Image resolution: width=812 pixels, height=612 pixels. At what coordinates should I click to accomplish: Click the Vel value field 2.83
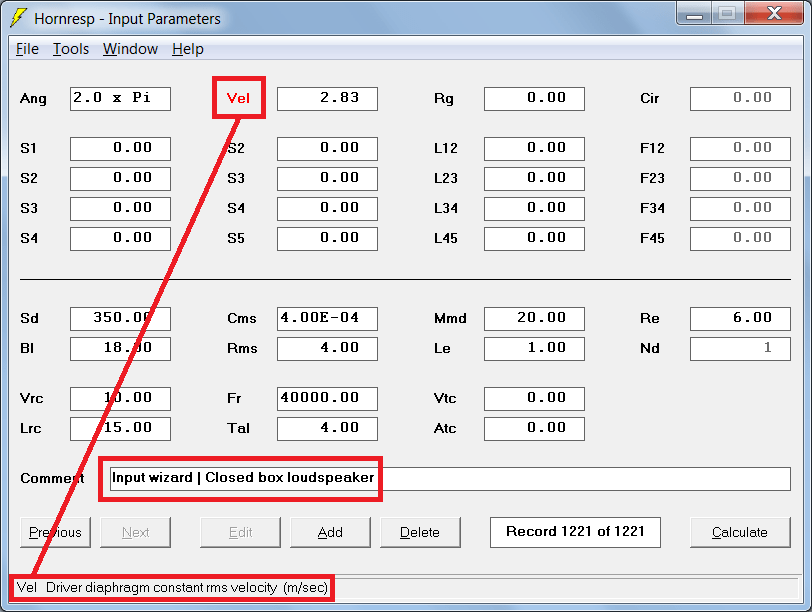(327, 99)
